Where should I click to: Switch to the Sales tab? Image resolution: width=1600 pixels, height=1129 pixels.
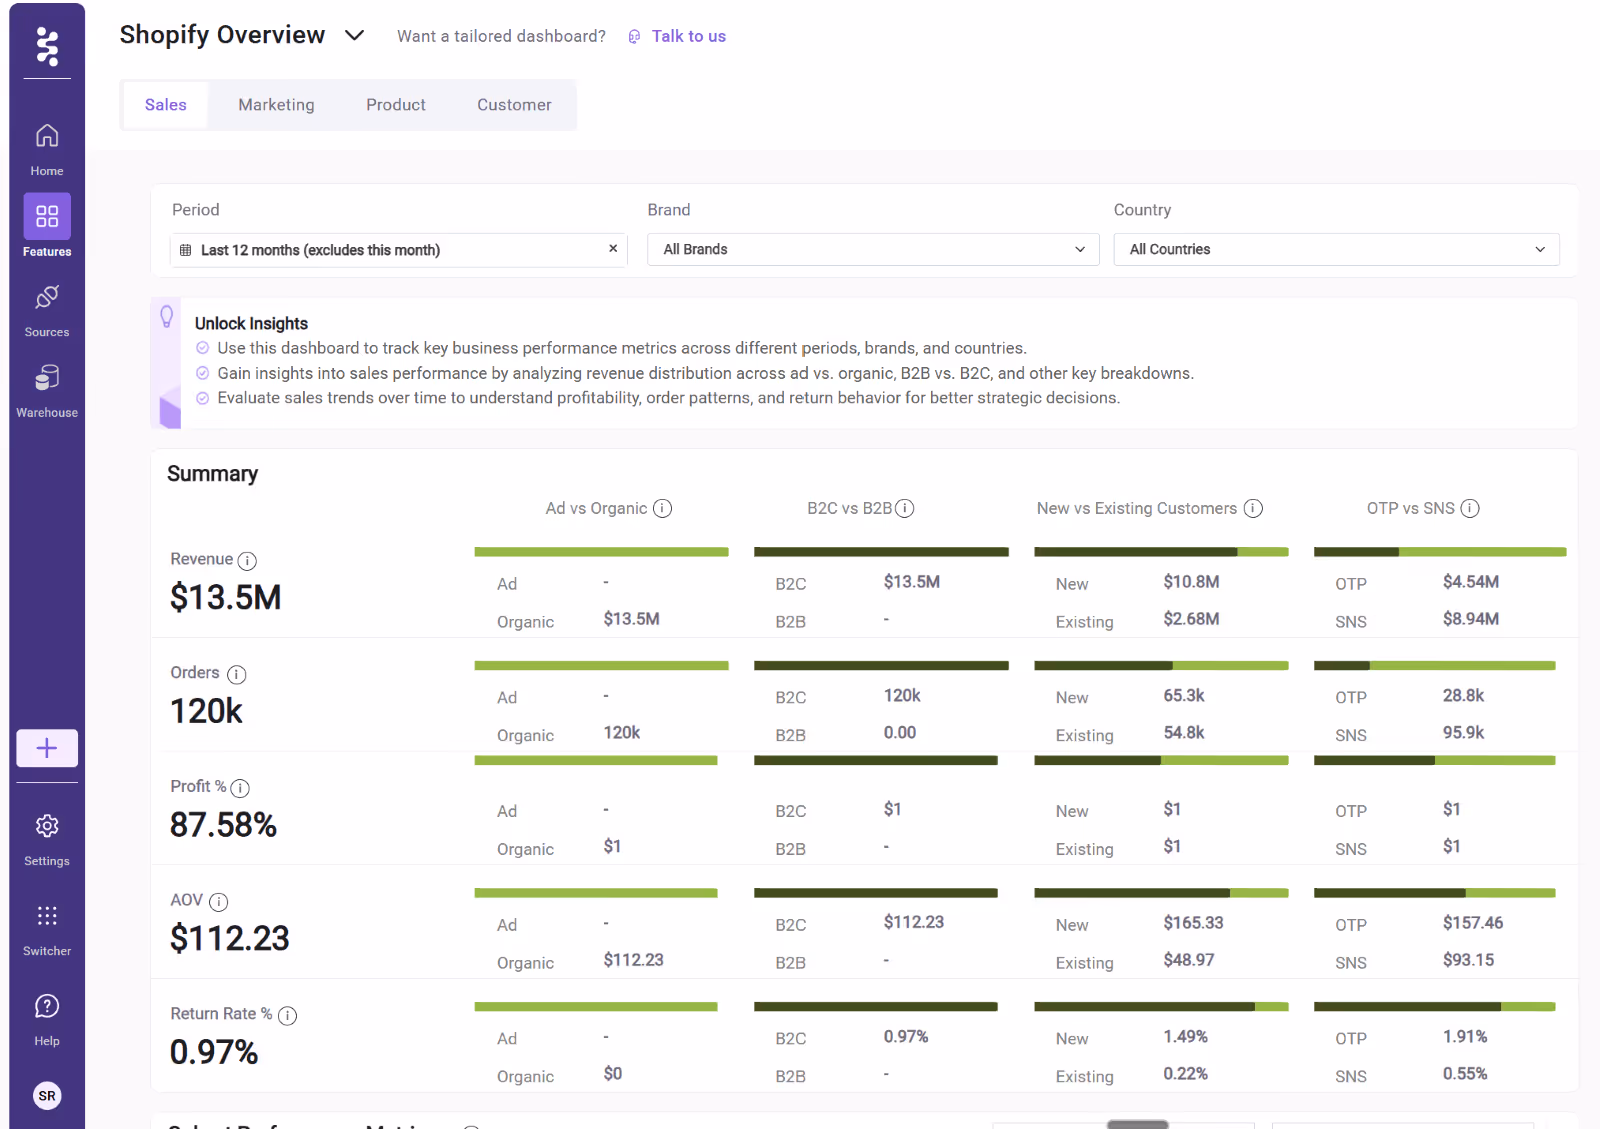tap(165, 105)
